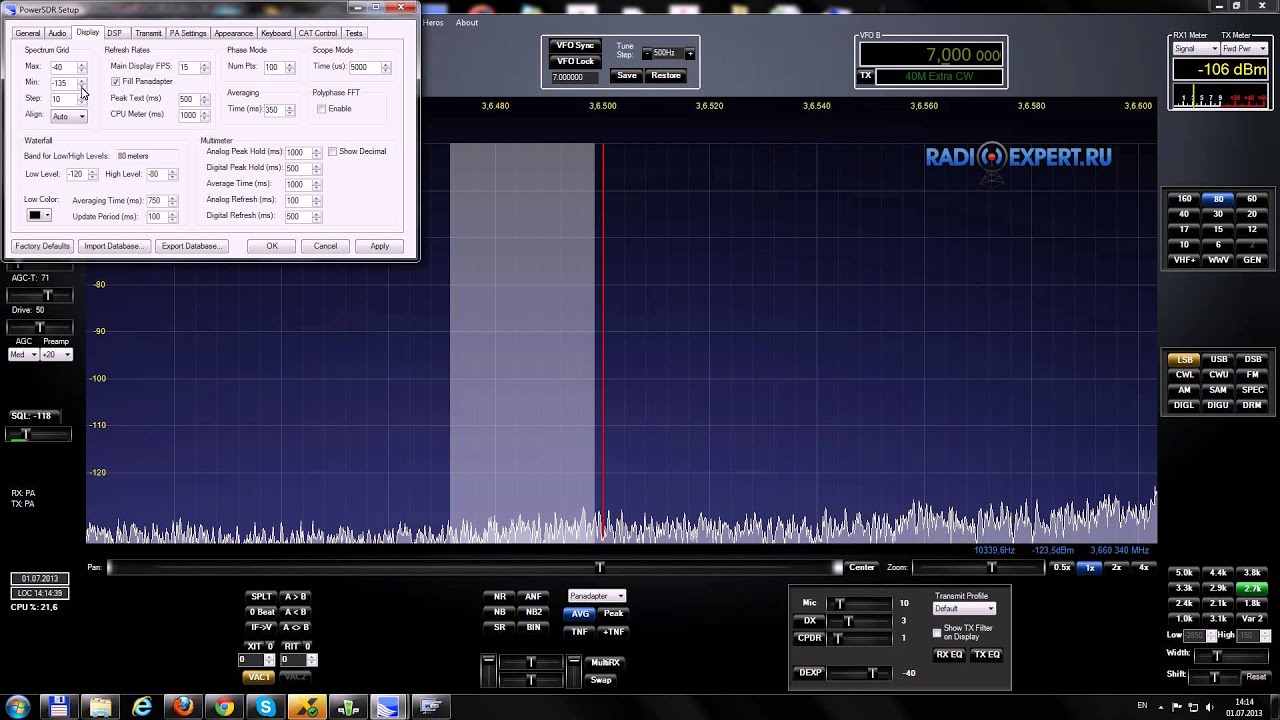Click the Center pan button
The width and height of the screenshot is (1280, 720).
[862, 567]
